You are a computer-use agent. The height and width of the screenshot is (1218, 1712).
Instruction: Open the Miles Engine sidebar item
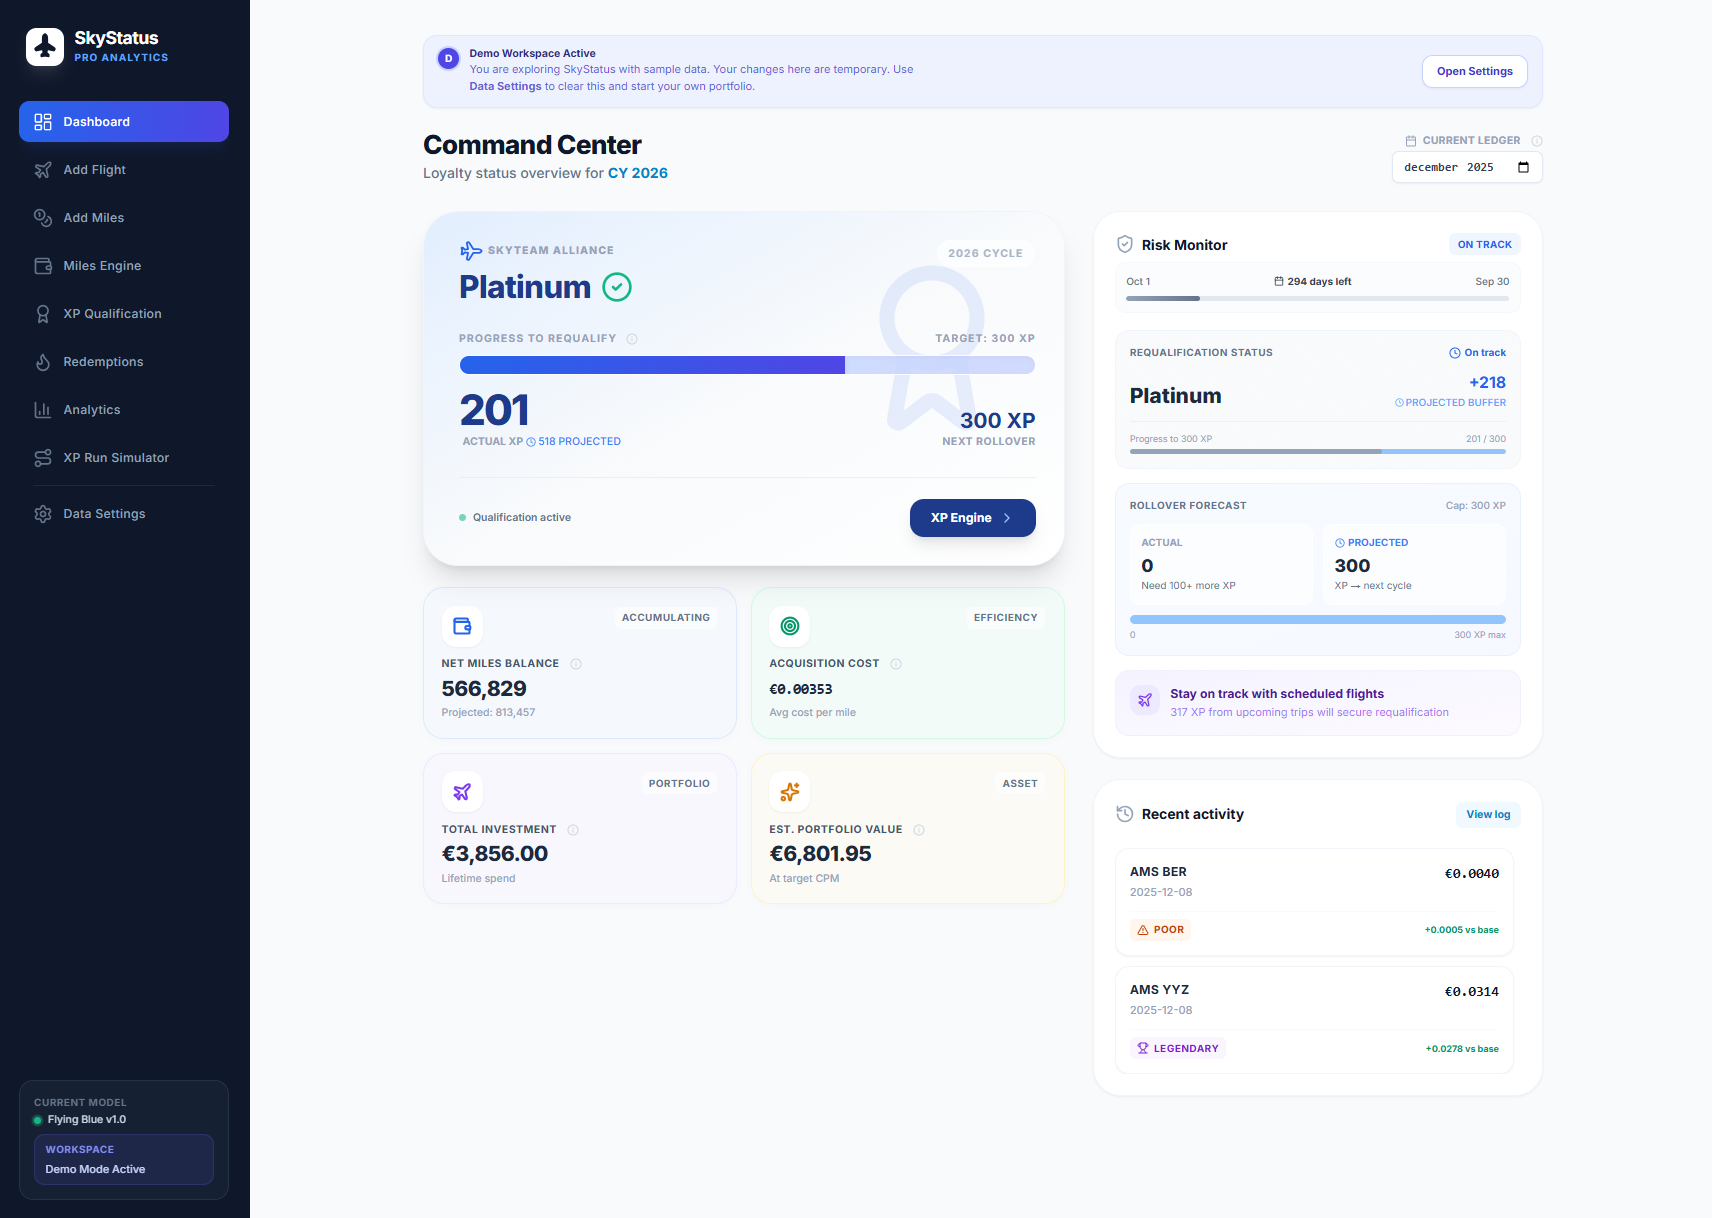(124, 266)
